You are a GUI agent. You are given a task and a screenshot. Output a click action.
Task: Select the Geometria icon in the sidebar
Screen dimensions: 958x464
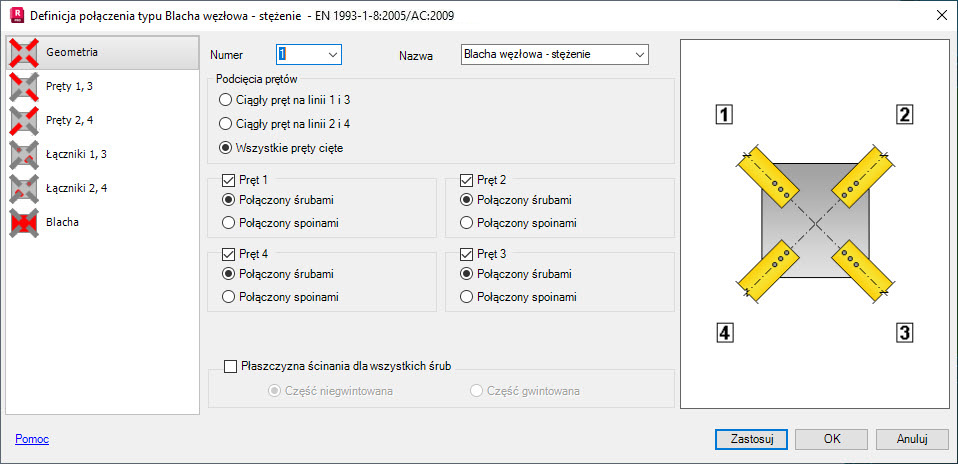(x=24, y=52)
